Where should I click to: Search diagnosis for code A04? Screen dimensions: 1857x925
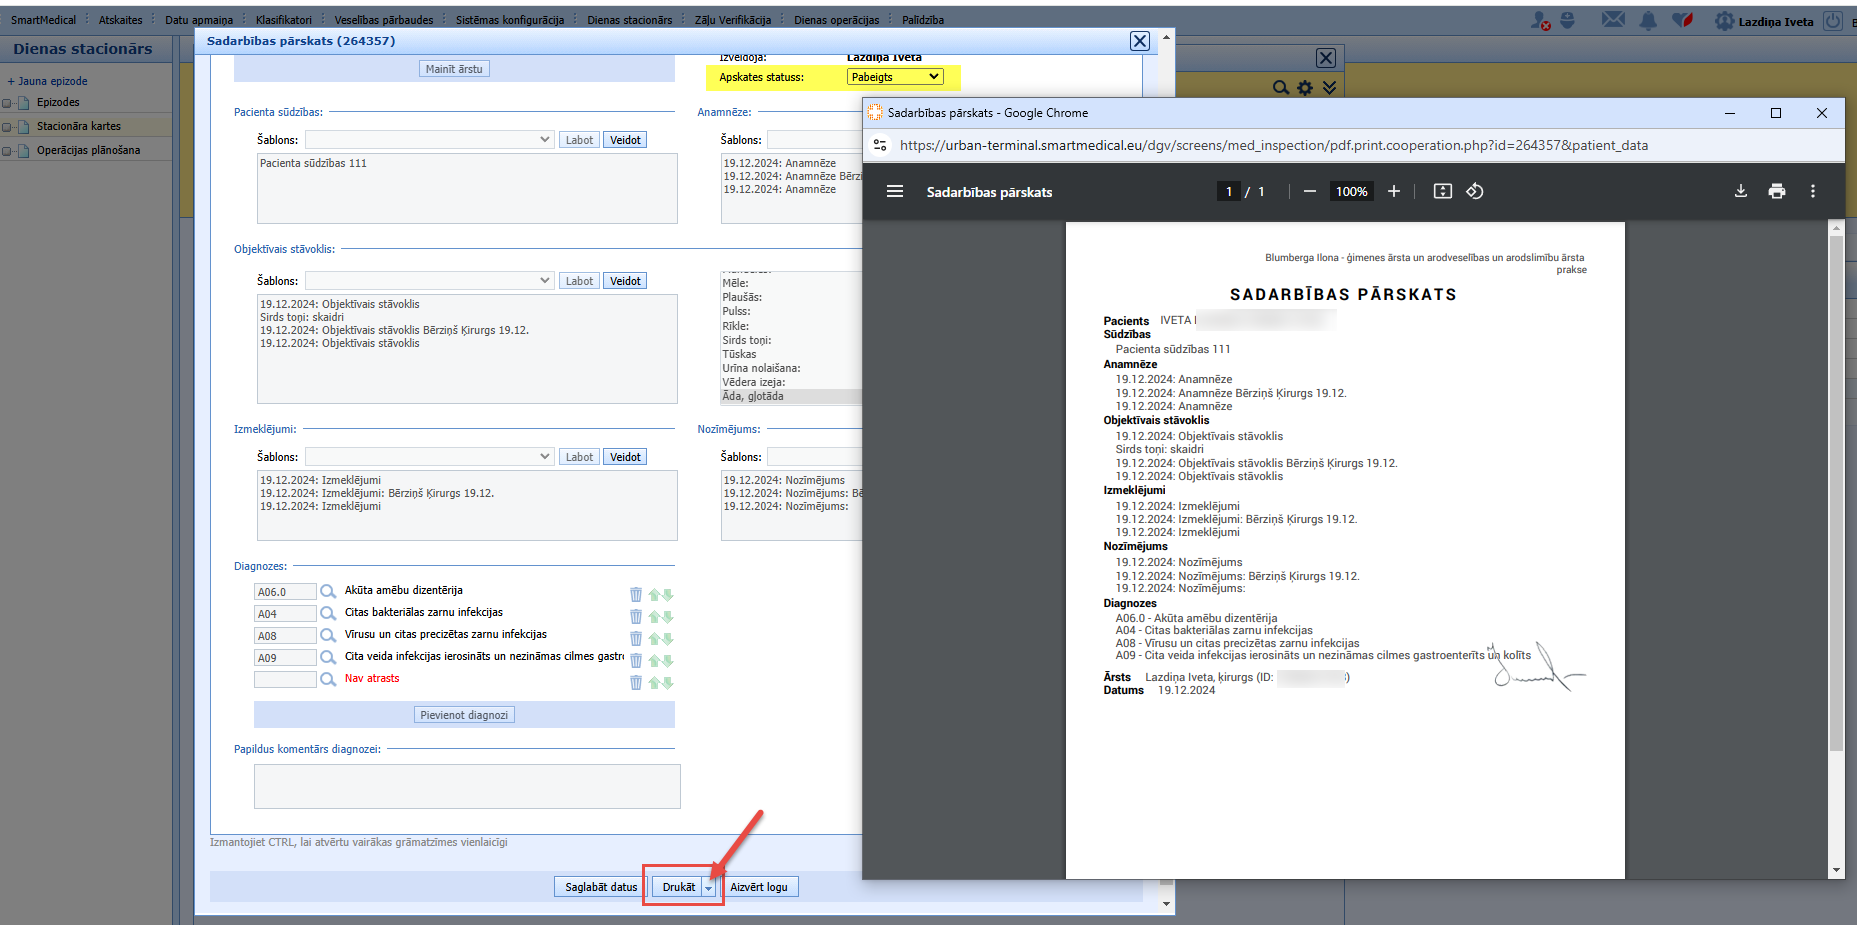point(328,614)
